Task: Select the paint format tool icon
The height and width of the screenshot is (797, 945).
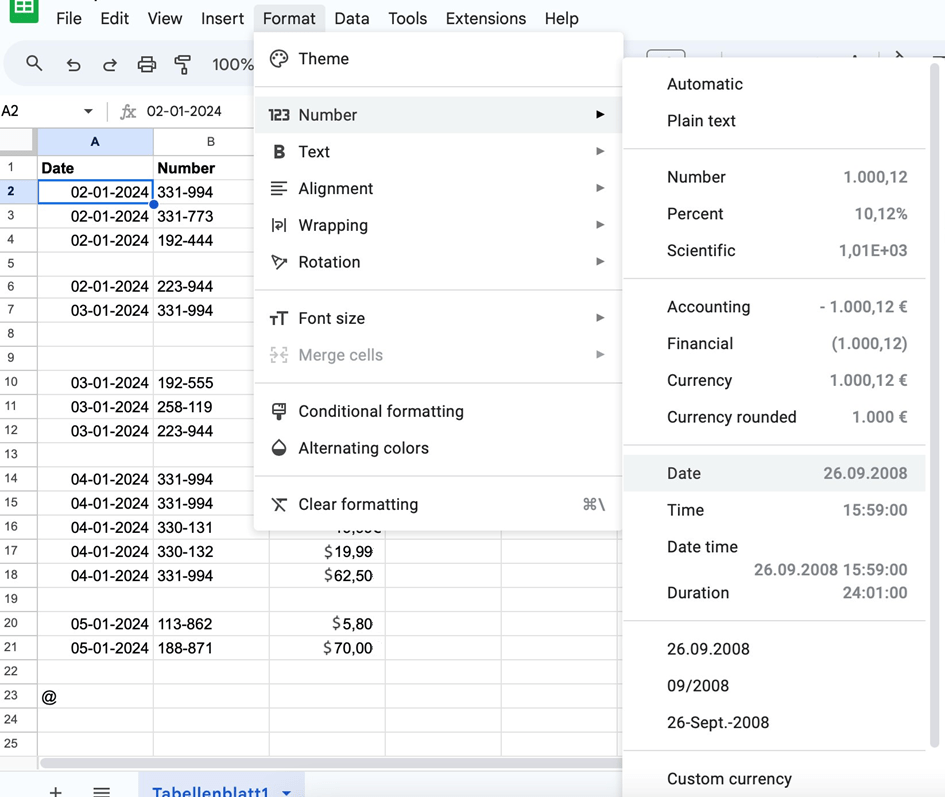Action: click(184, 63)
